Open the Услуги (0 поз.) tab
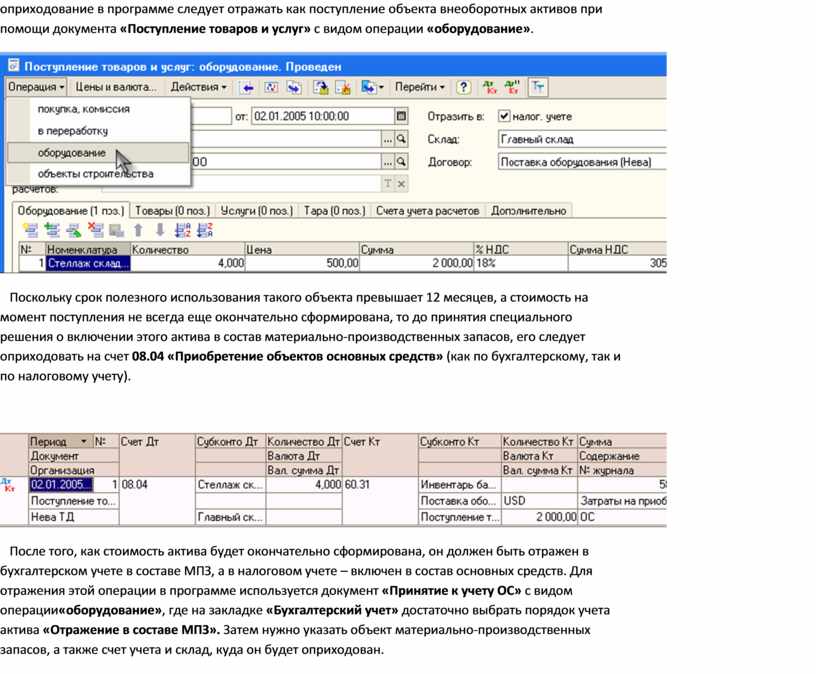 coord(257,211)
